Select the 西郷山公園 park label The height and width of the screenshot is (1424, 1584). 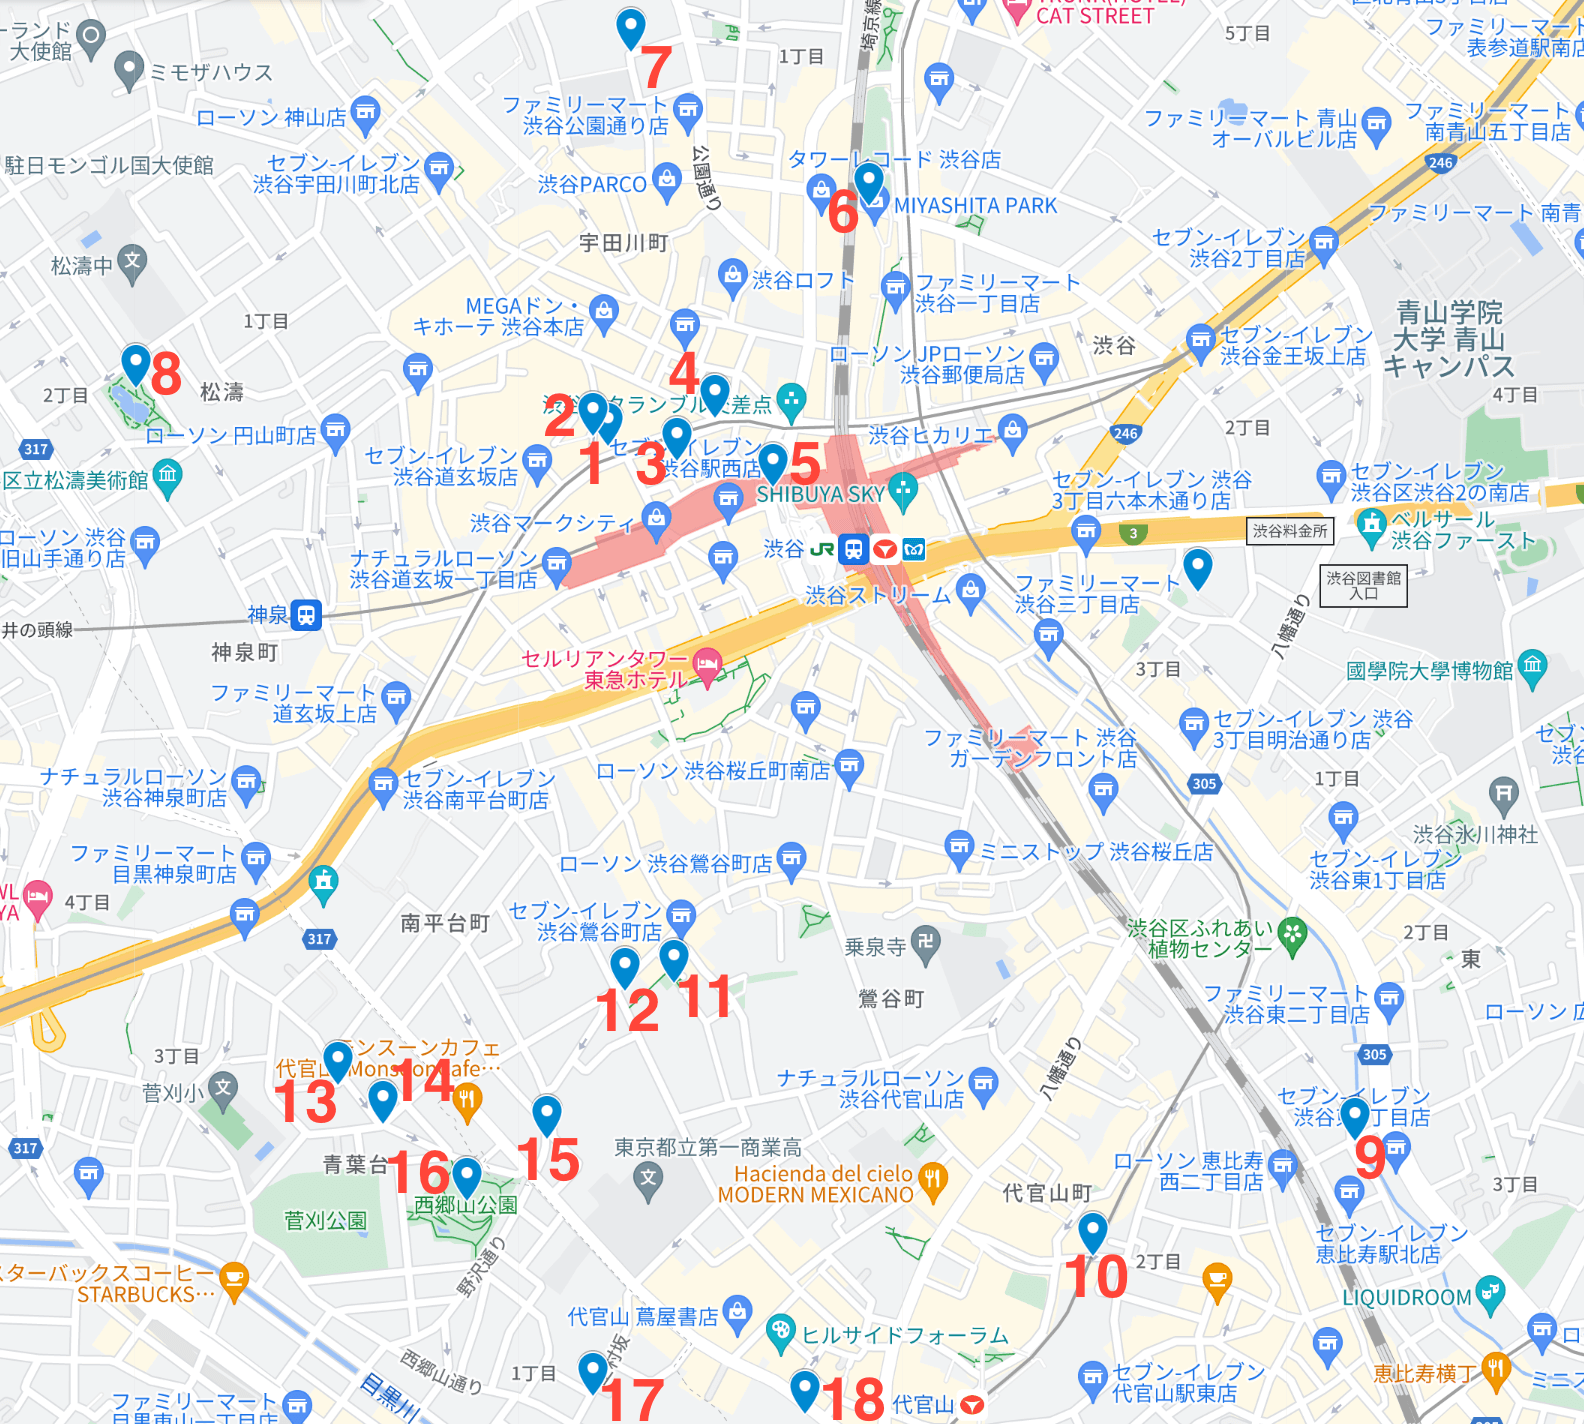(x=466, y=1205)
